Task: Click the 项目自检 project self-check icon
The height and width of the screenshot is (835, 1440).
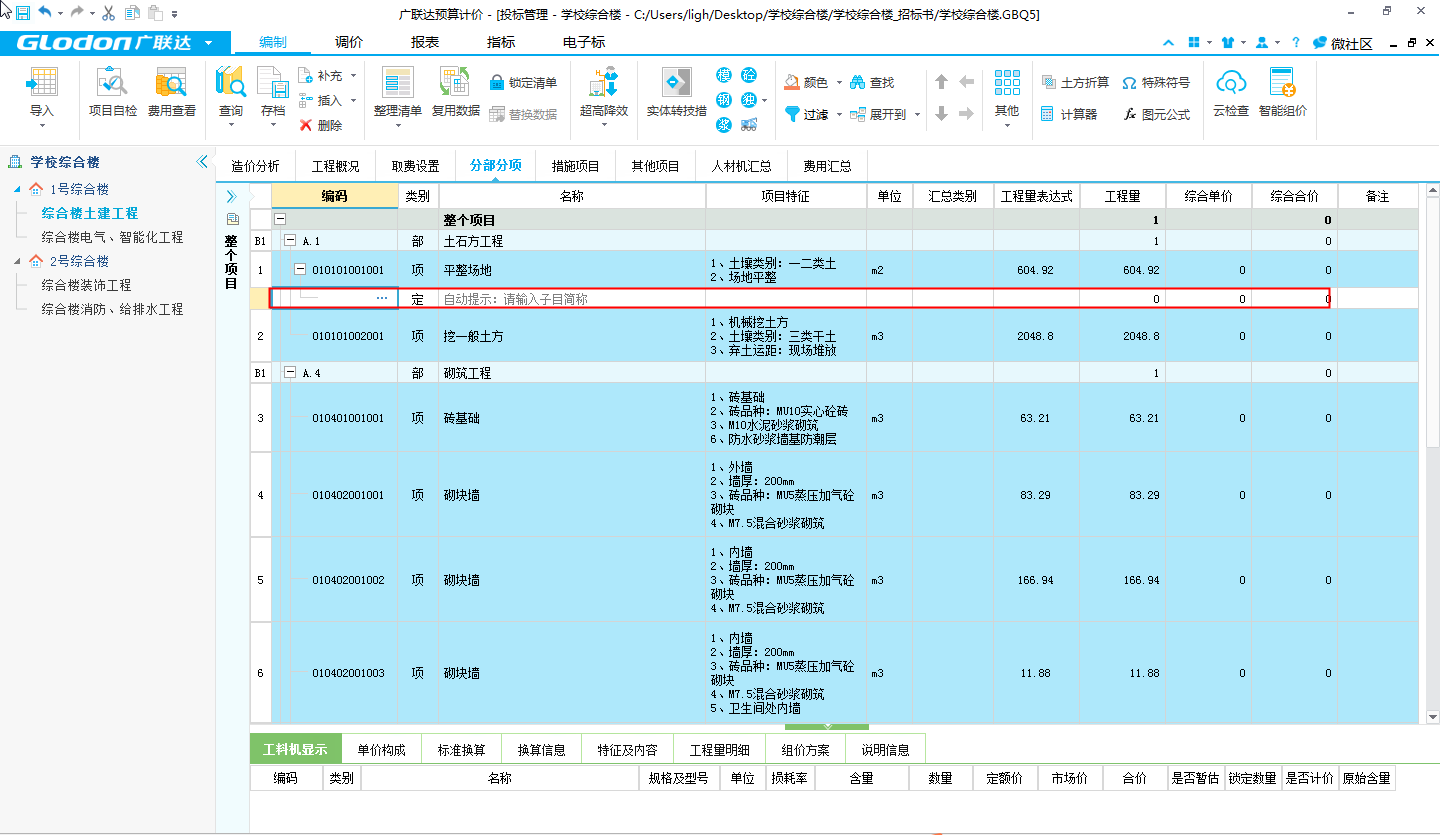Action: tap(112, 83)
